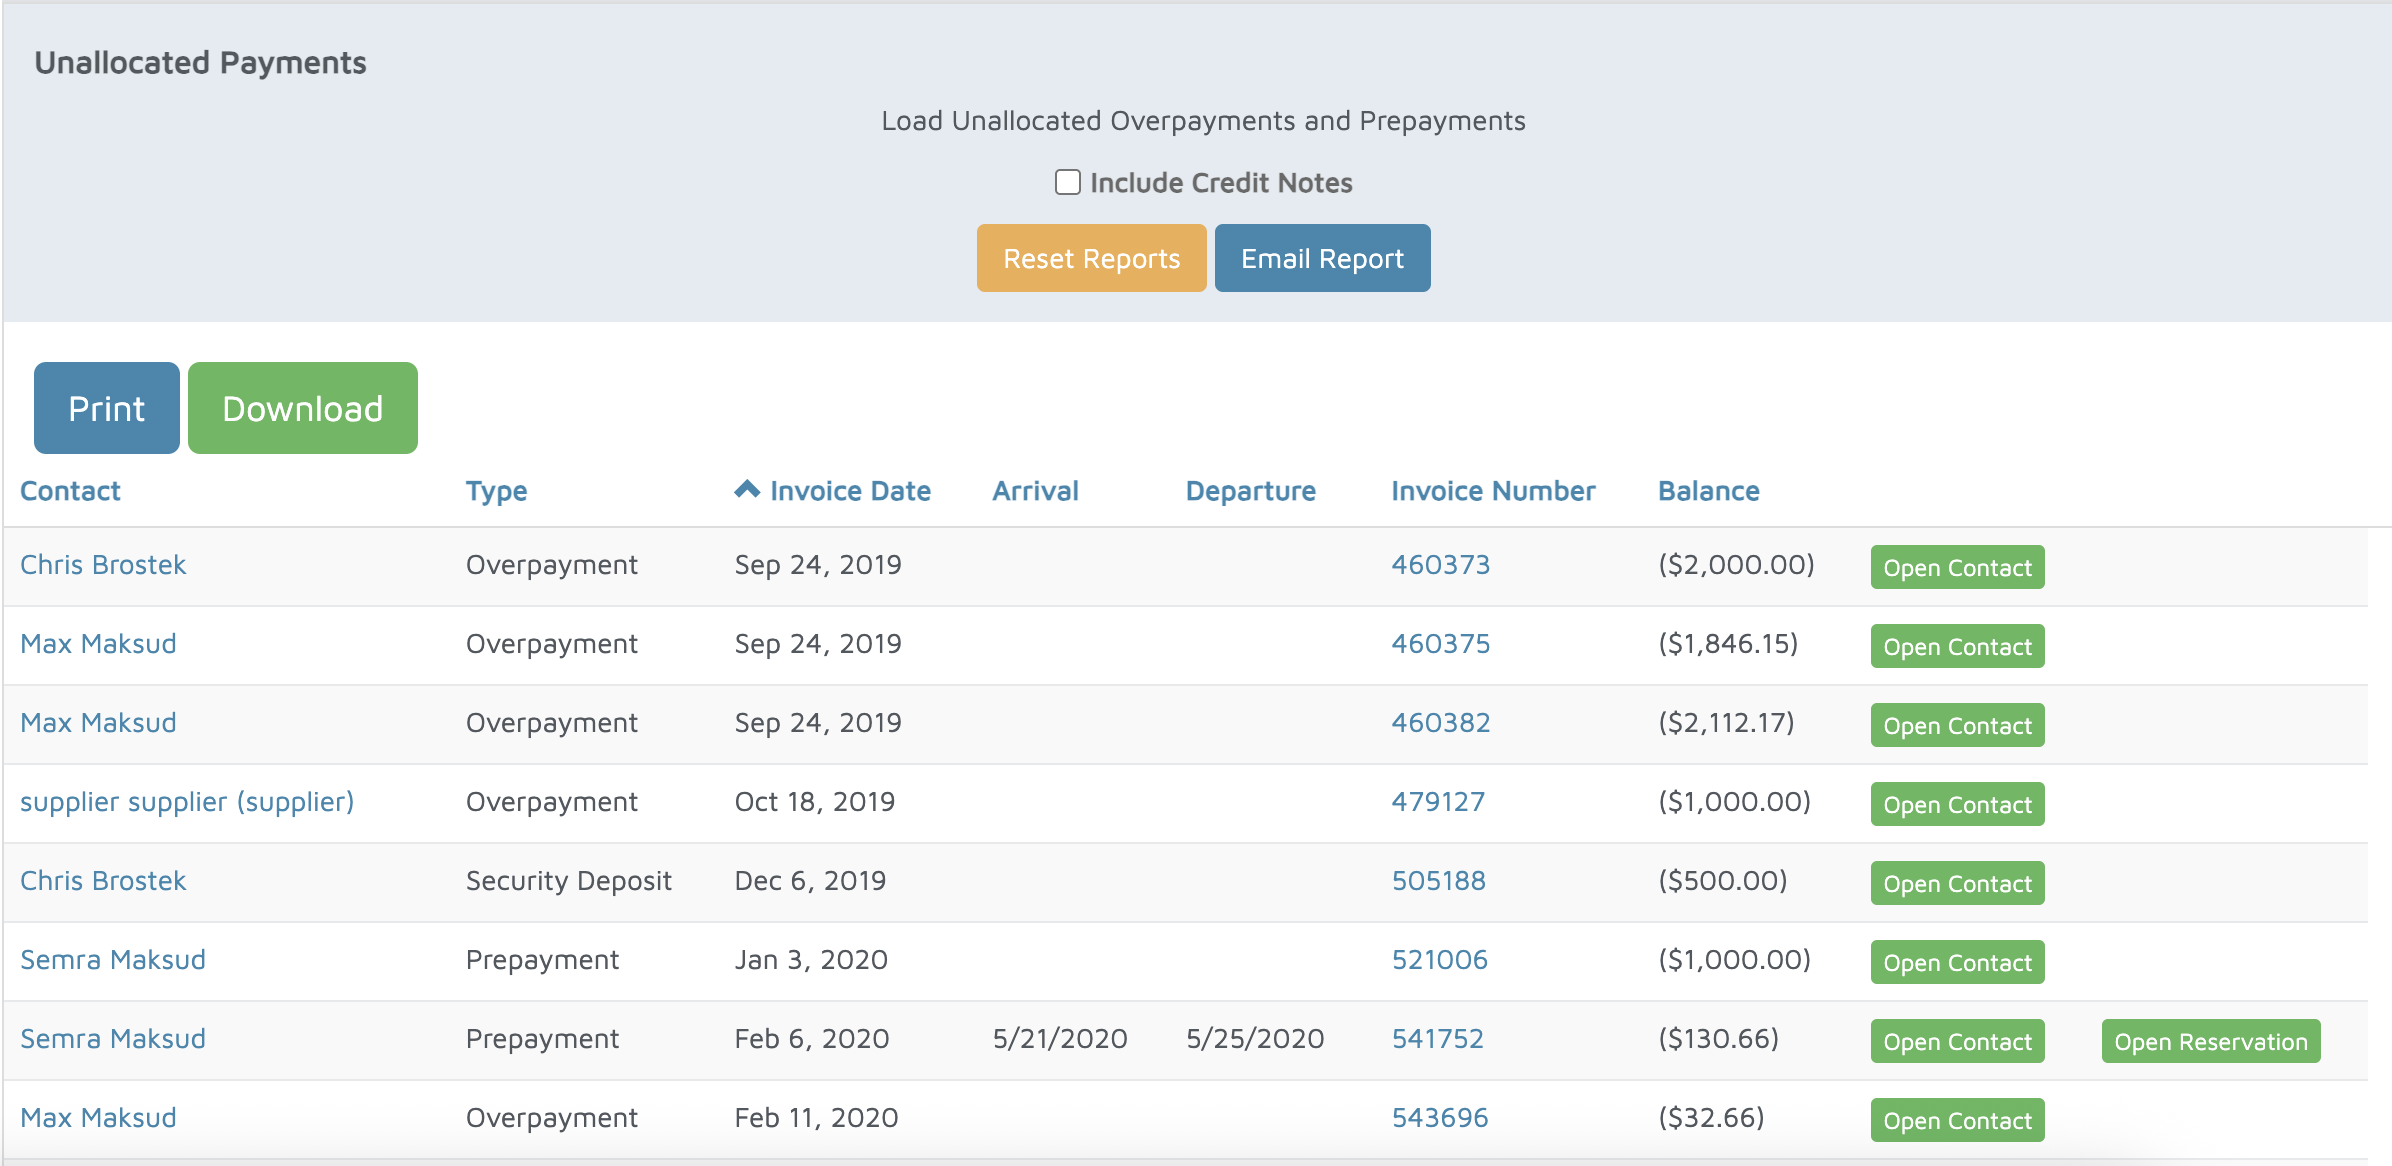Viewport: 2392px width, 1166px height.
Task: Open the supplier supplier (supplier) contact link
Action: point(187,802)
